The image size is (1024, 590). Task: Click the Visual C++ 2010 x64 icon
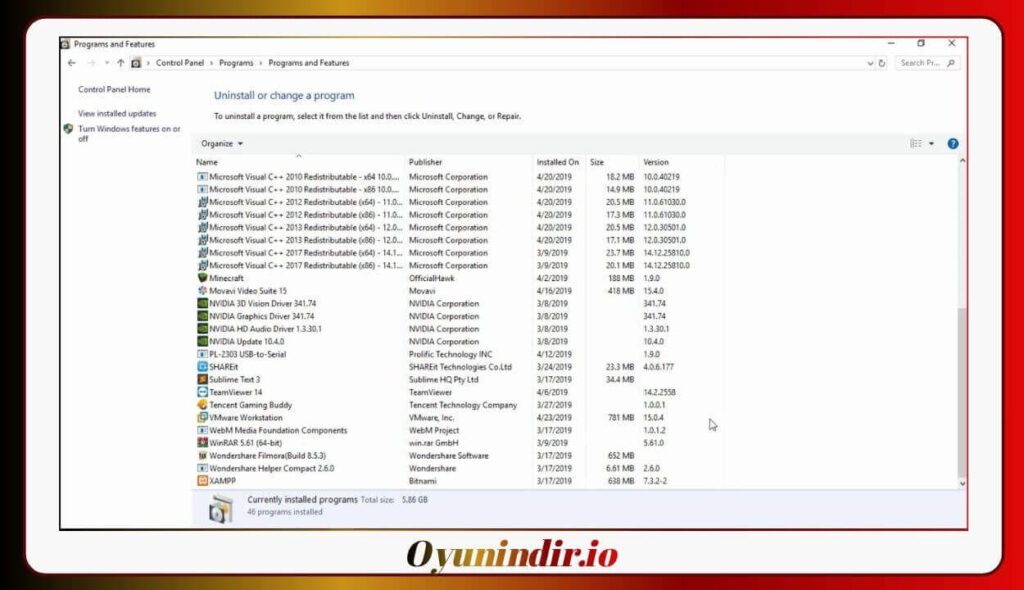tap(202, 176)
